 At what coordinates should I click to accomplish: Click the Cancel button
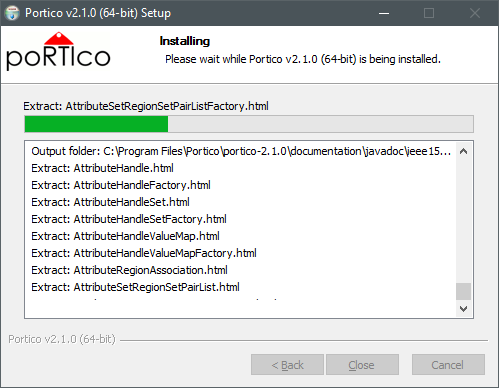click(448, 365)
